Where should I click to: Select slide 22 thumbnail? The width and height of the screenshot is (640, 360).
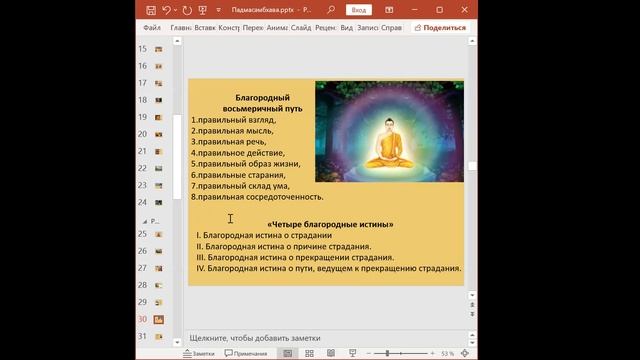pyautogui.click(x=158, y=169)
